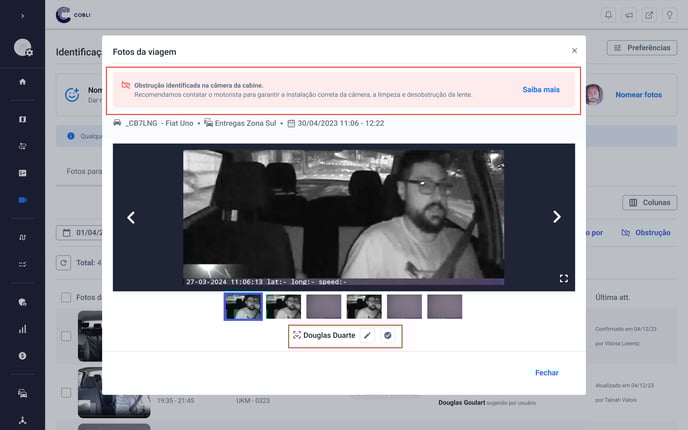Select the second trip photo thumbnail

click(283, 306)
